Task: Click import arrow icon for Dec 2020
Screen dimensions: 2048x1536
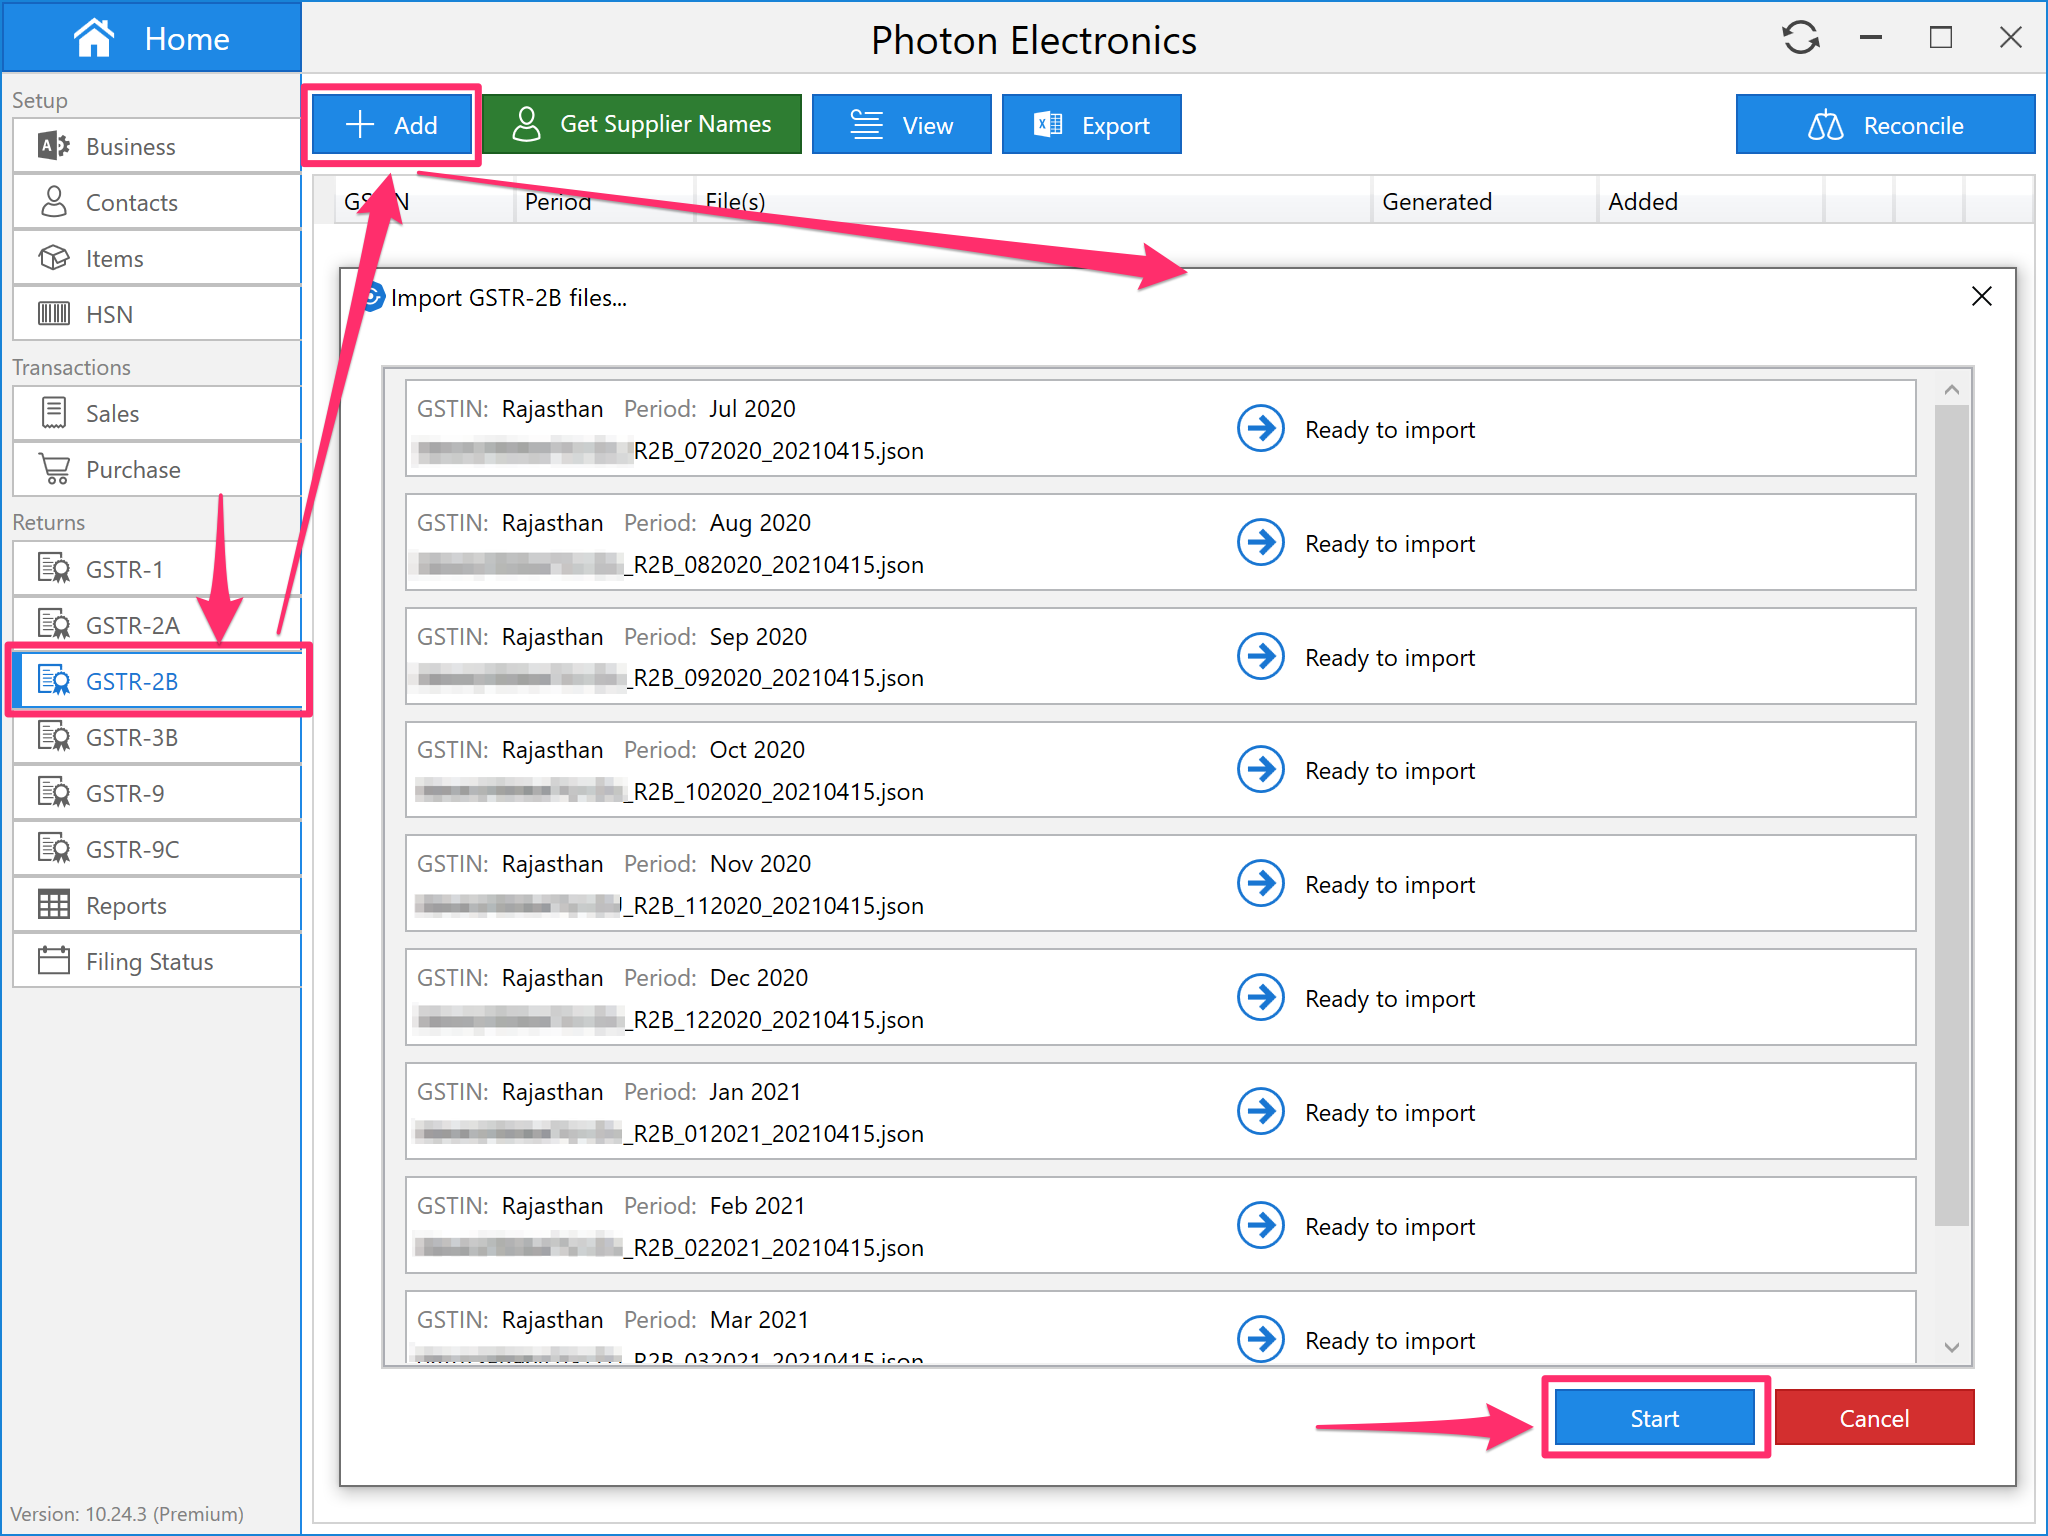Action: pyautogui.click(x=1260, y=998)
